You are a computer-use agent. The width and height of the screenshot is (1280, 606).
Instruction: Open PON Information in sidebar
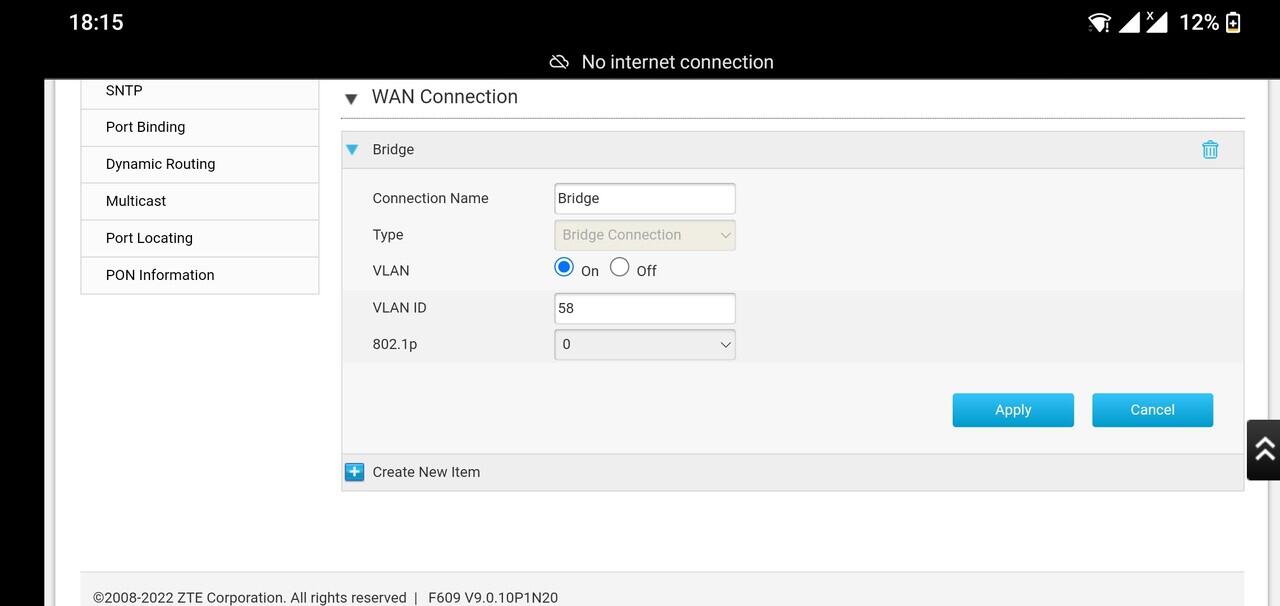[160, 275]
